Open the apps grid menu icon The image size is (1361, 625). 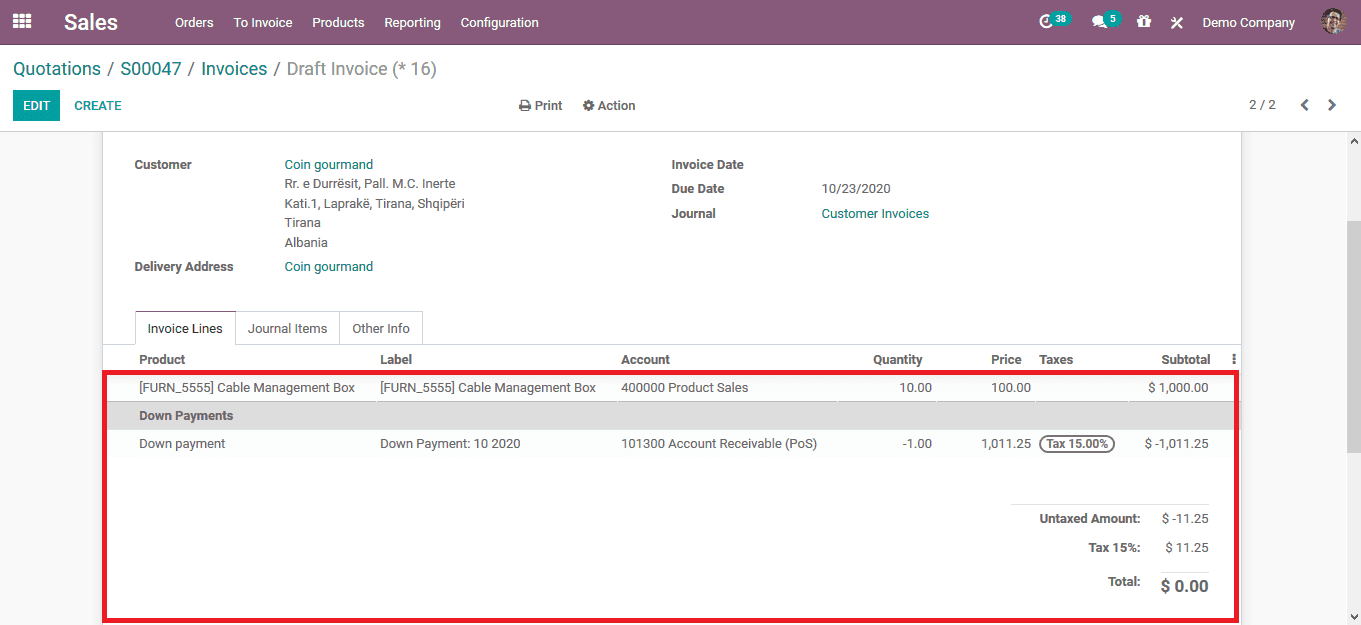pos(22,21)
